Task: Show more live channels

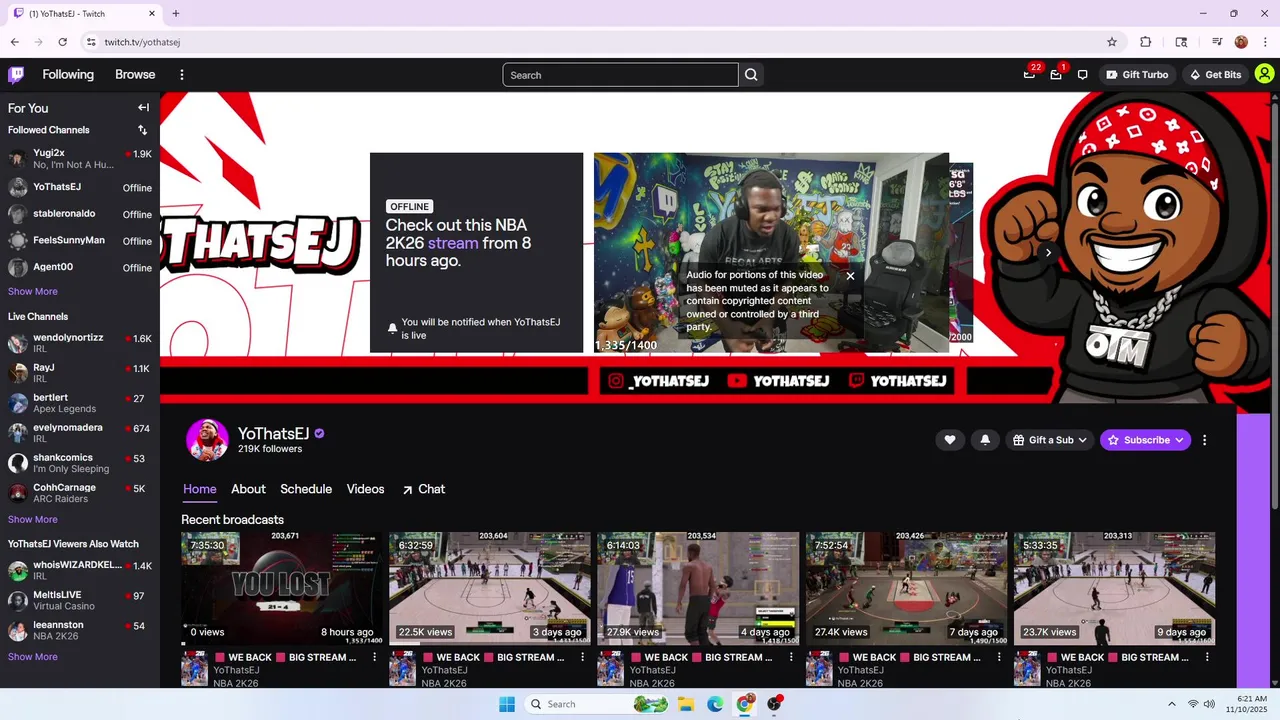Action: pyautogui.click(x=33, y=519)
